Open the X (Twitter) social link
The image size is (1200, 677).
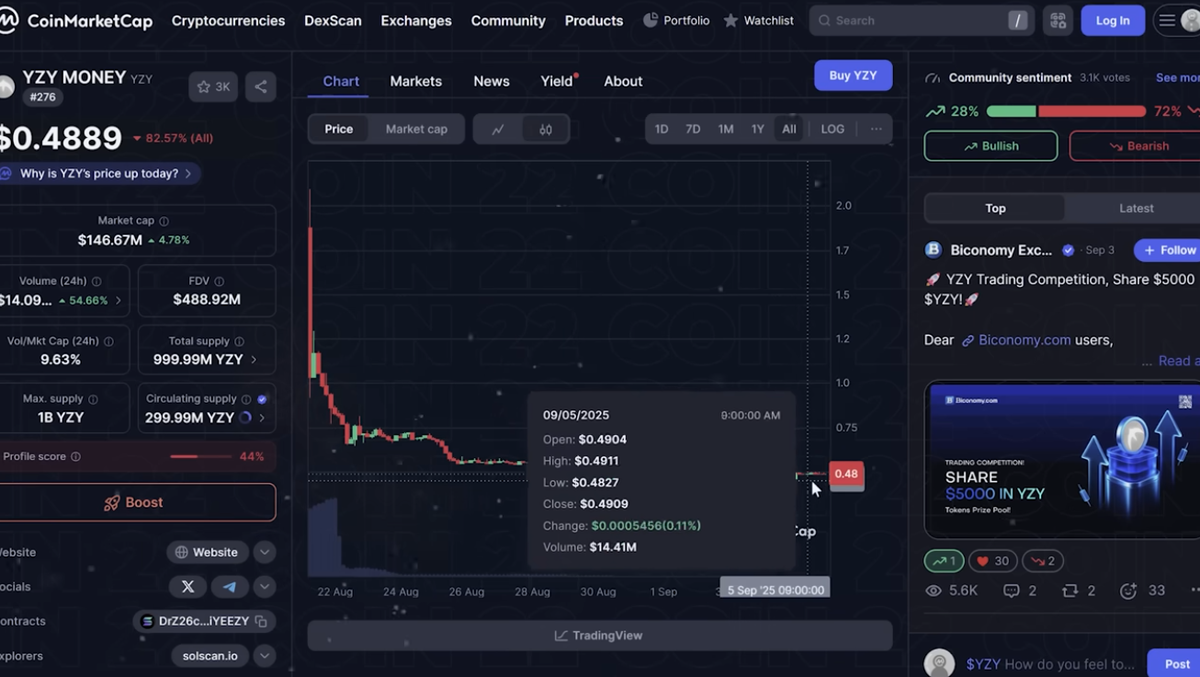coord(188,587)
